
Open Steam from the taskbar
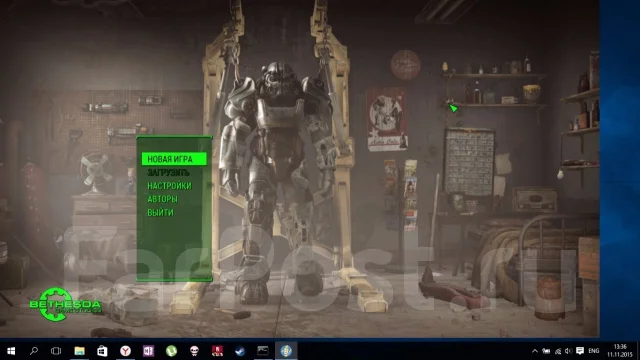click(240, 351)
